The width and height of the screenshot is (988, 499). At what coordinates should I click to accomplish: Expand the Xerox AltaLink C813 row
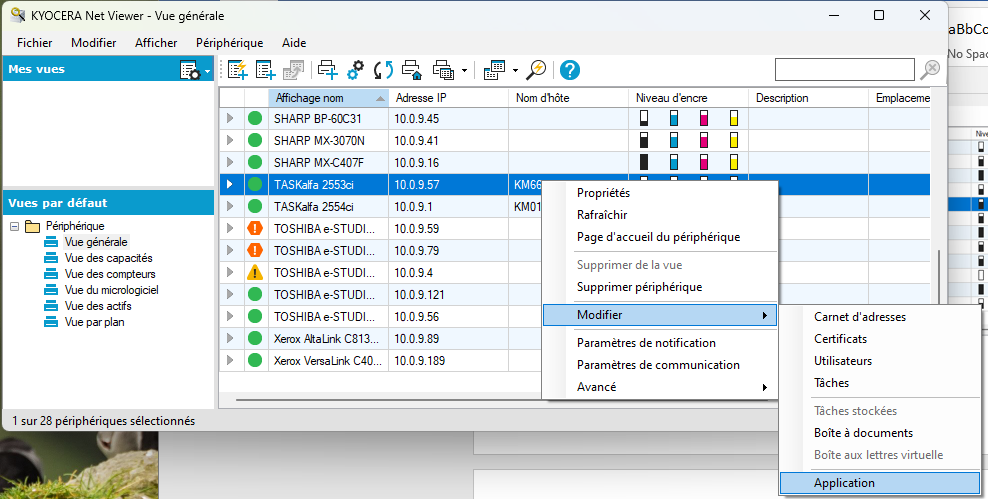pyautogui.click(x=230, y=338)
